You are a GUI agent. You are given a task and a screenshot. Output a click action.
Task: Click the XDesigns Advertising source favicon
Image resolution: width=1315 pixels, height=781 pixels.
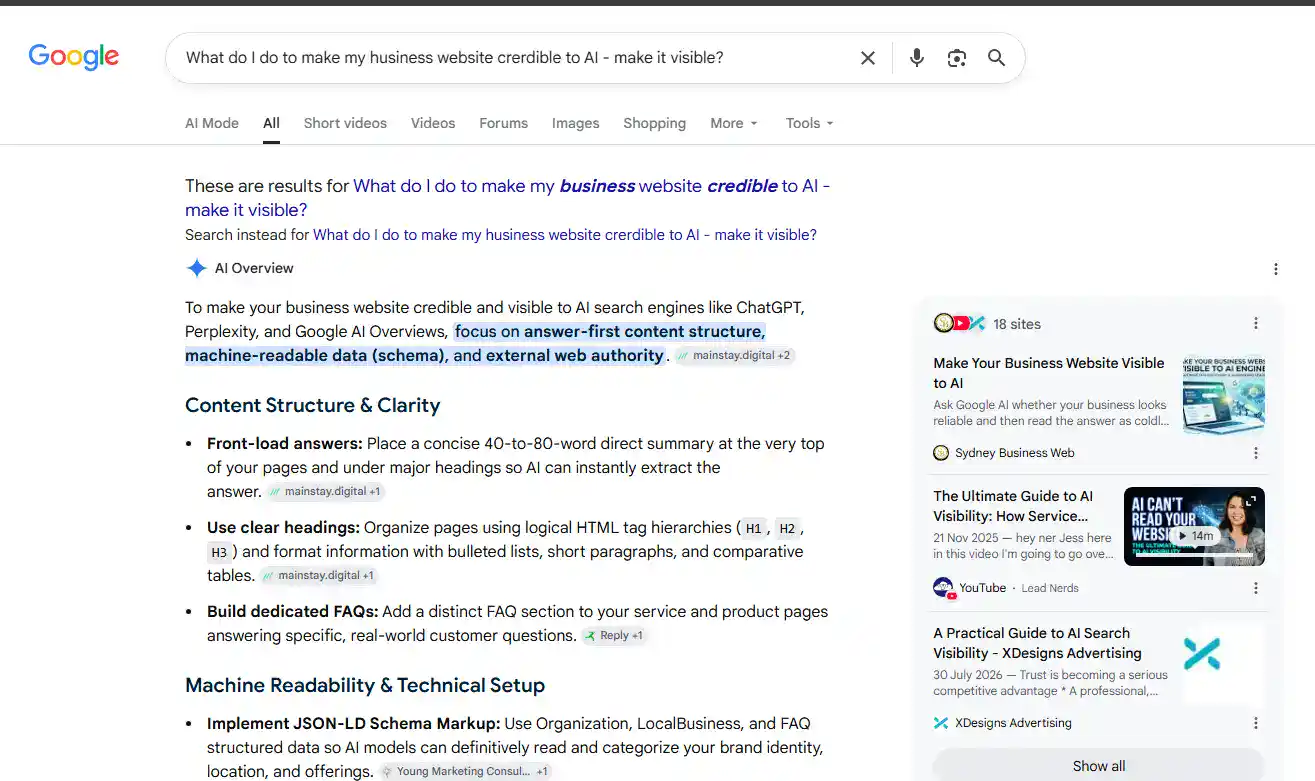(x=941, y=723)
